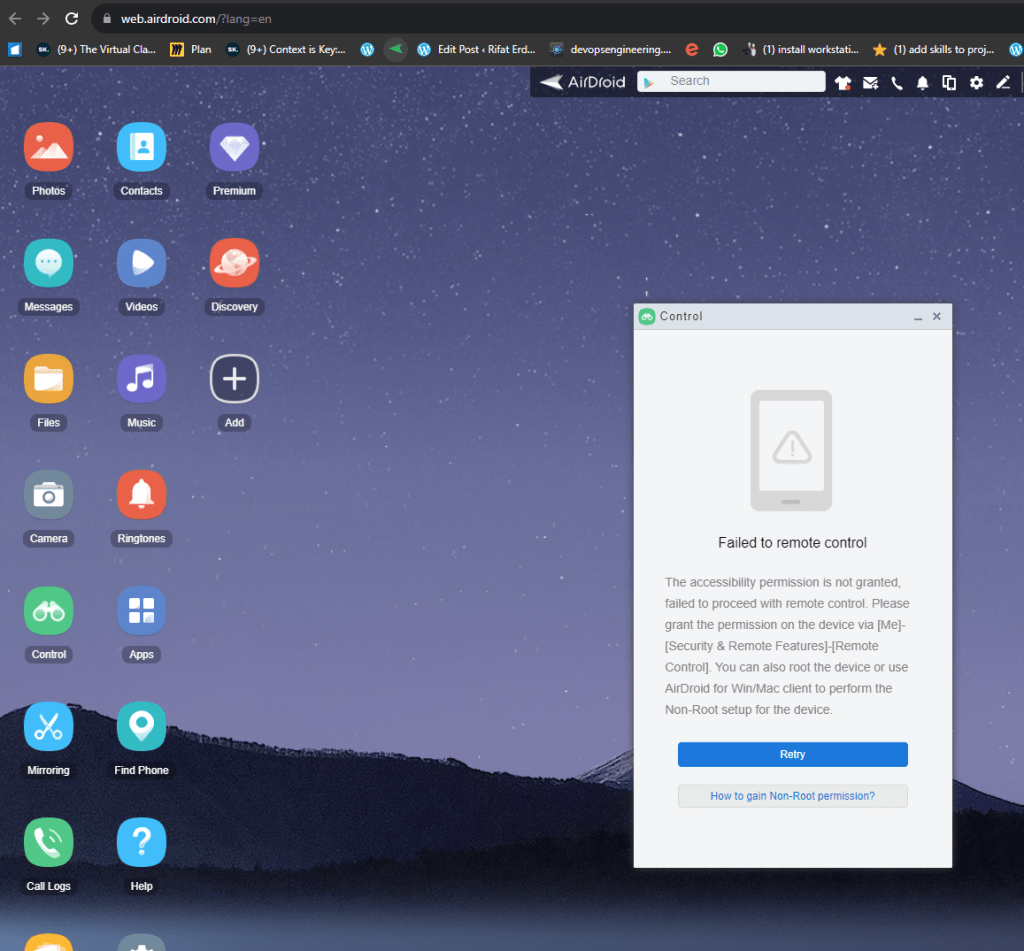Open the WhatsApp bookmark icon
The image size is (1024, 951).
720,50
